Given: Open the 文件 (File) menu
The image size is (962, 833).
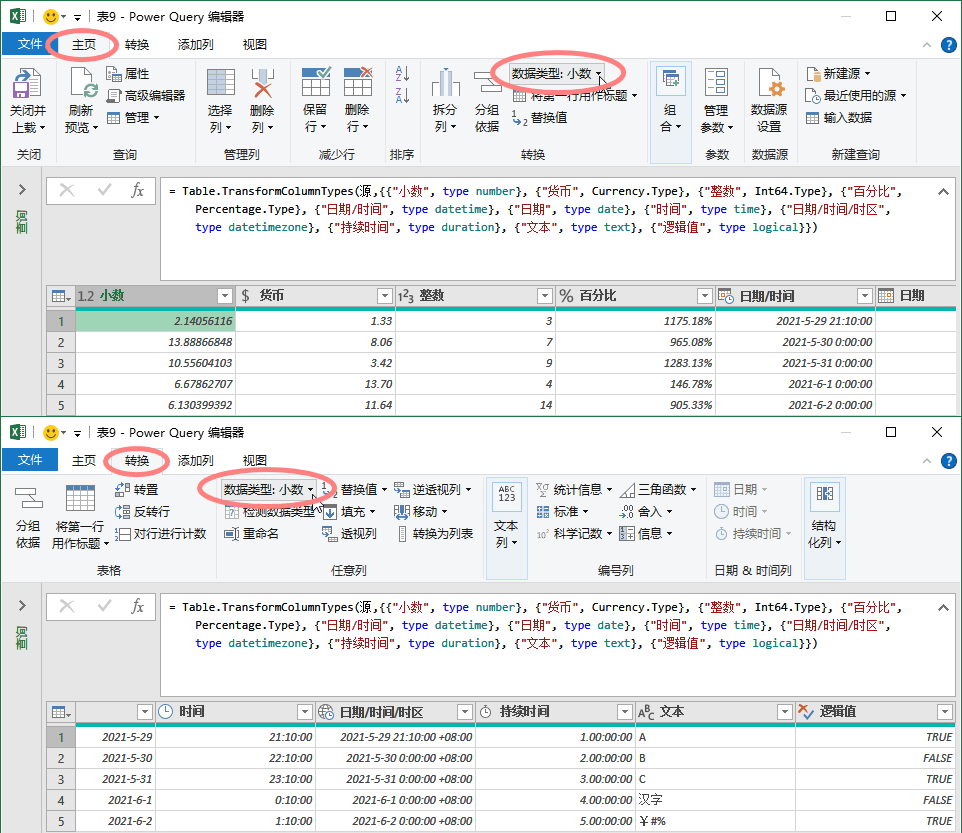Looking at the screenshot, I should click(x=27, y=44).
